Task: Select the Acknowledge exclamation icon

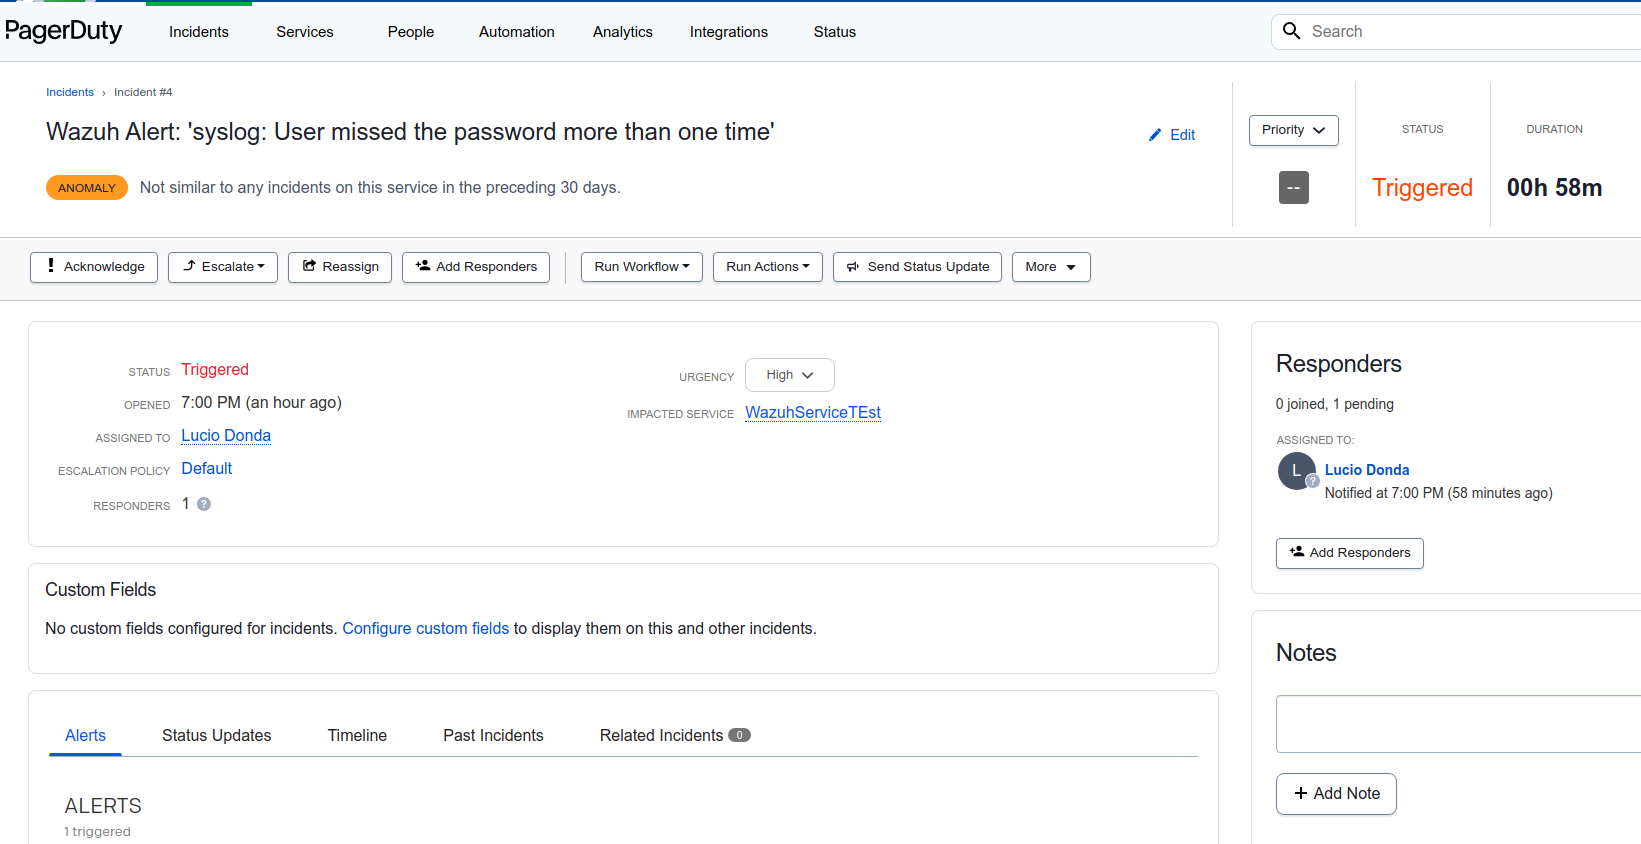Action: (50, 266)
